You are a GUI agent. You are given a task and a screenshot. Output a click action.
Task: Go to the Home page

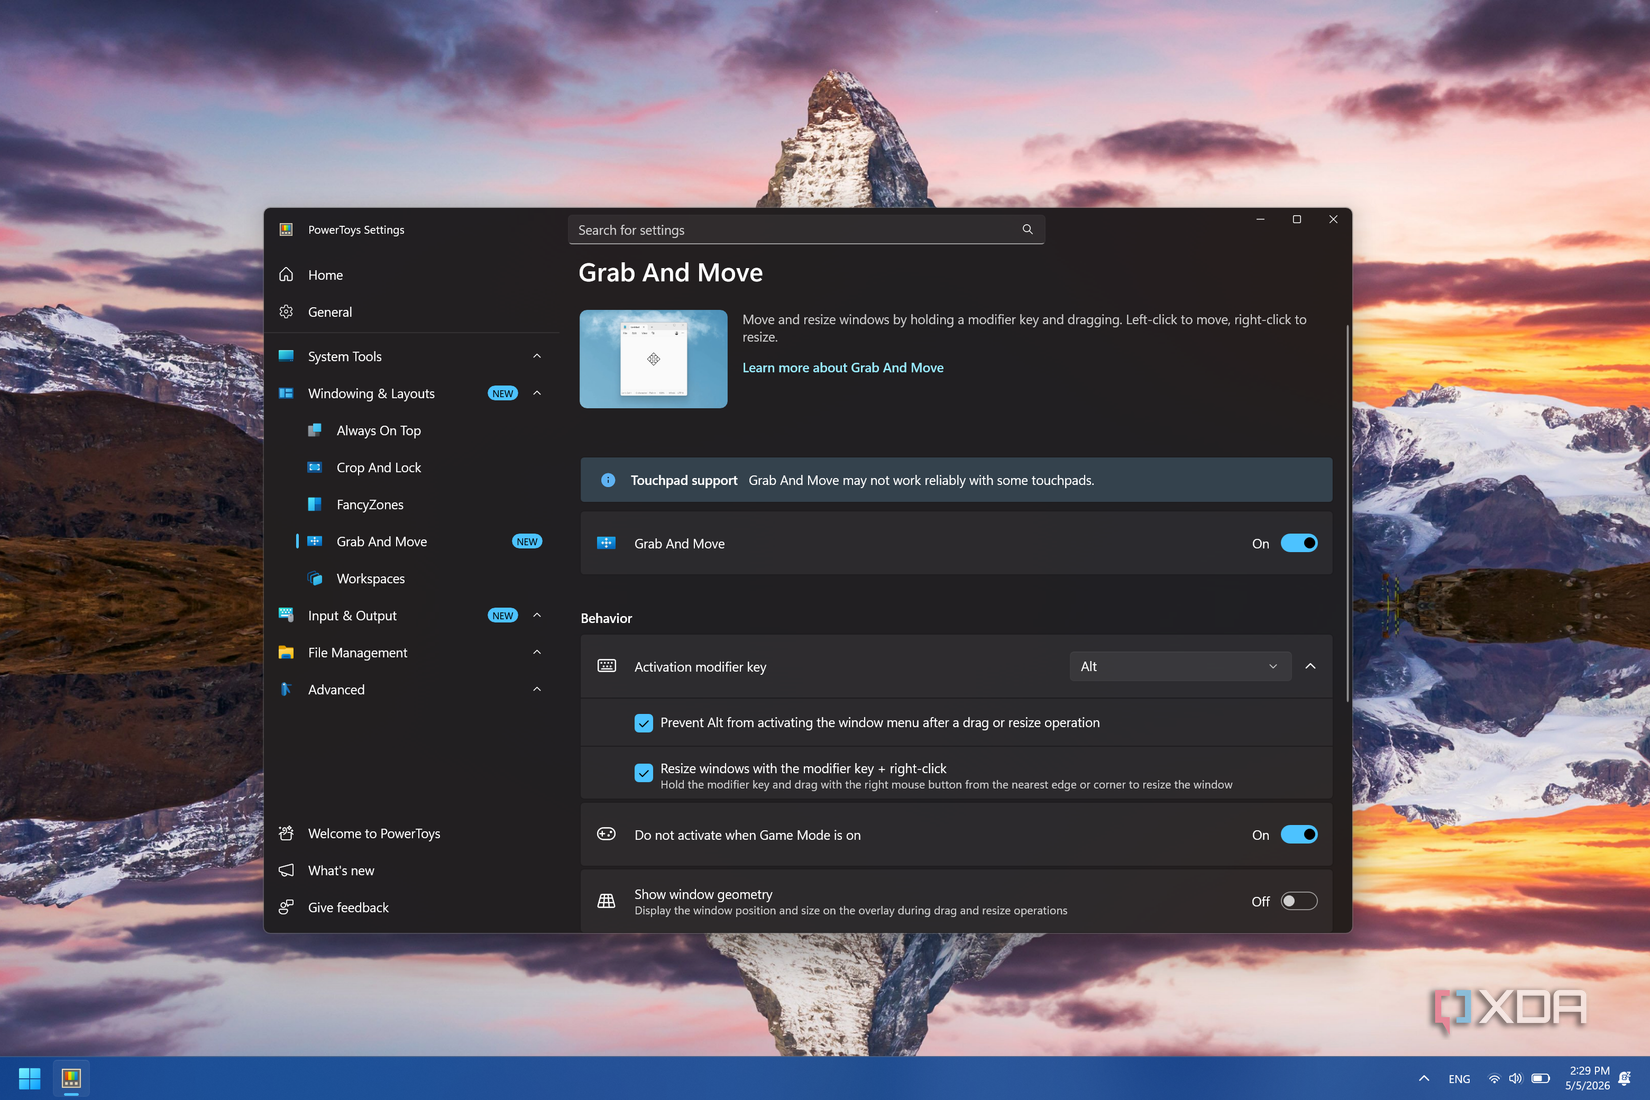point(413,275)
